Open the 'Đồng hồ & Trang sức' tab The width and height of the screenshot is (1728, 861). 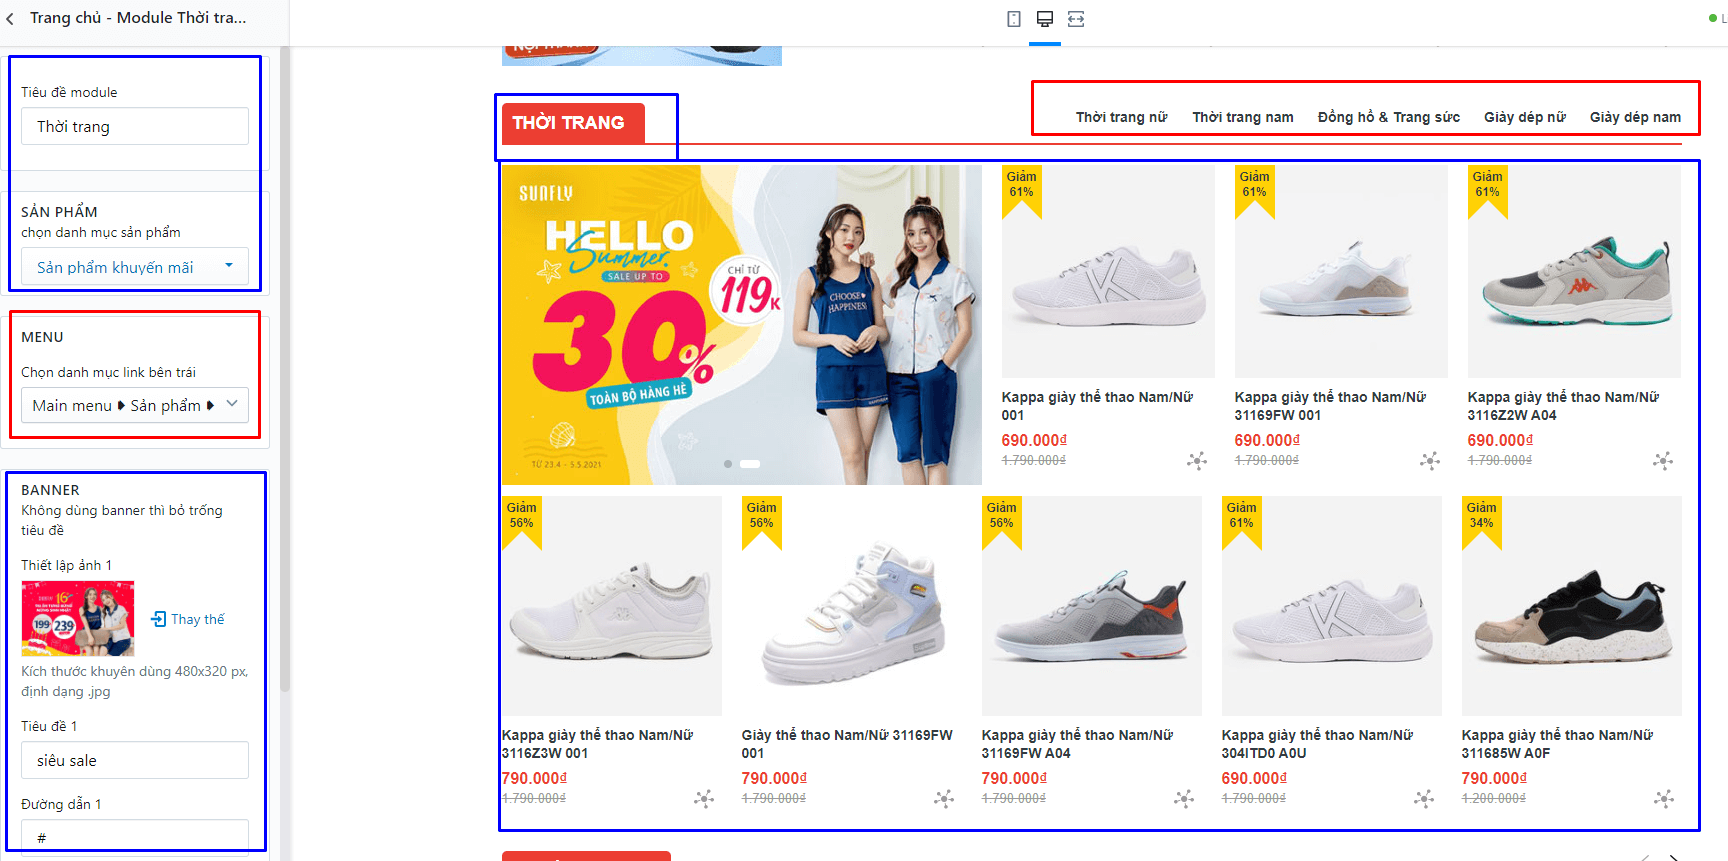1388,117
